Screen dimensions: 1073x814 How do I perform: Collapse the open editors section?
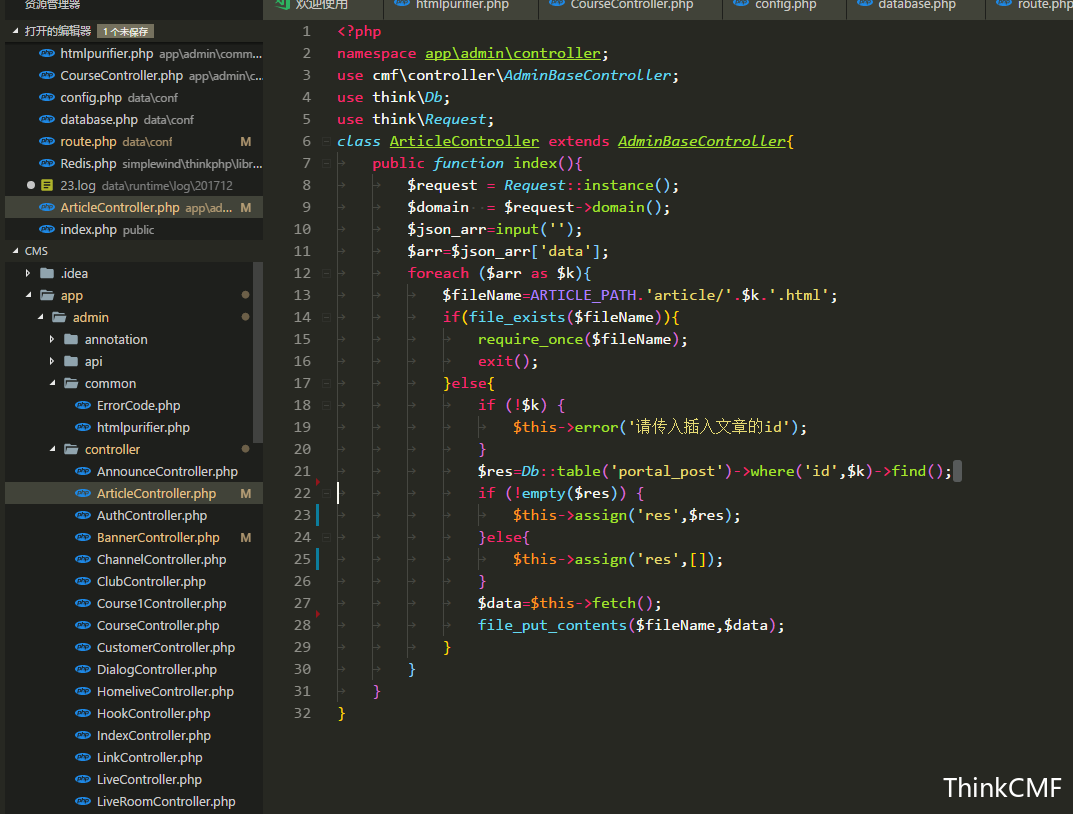click(x=15, y=31)
